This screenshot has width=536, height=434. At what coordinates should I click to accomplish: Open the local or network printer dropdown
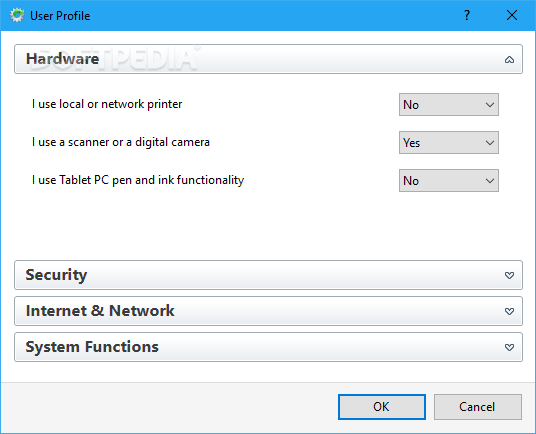448,105
